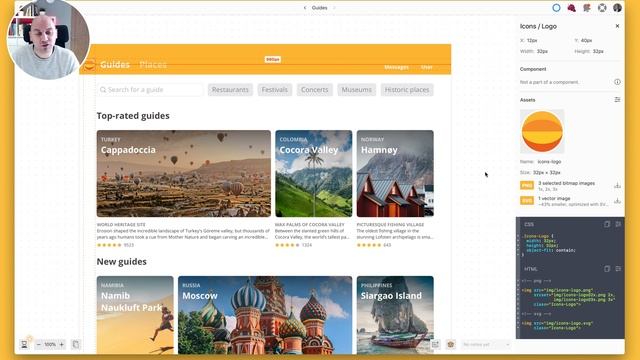Zoom out with the minus button
This screenshot has height=360, width=640.
39,344
